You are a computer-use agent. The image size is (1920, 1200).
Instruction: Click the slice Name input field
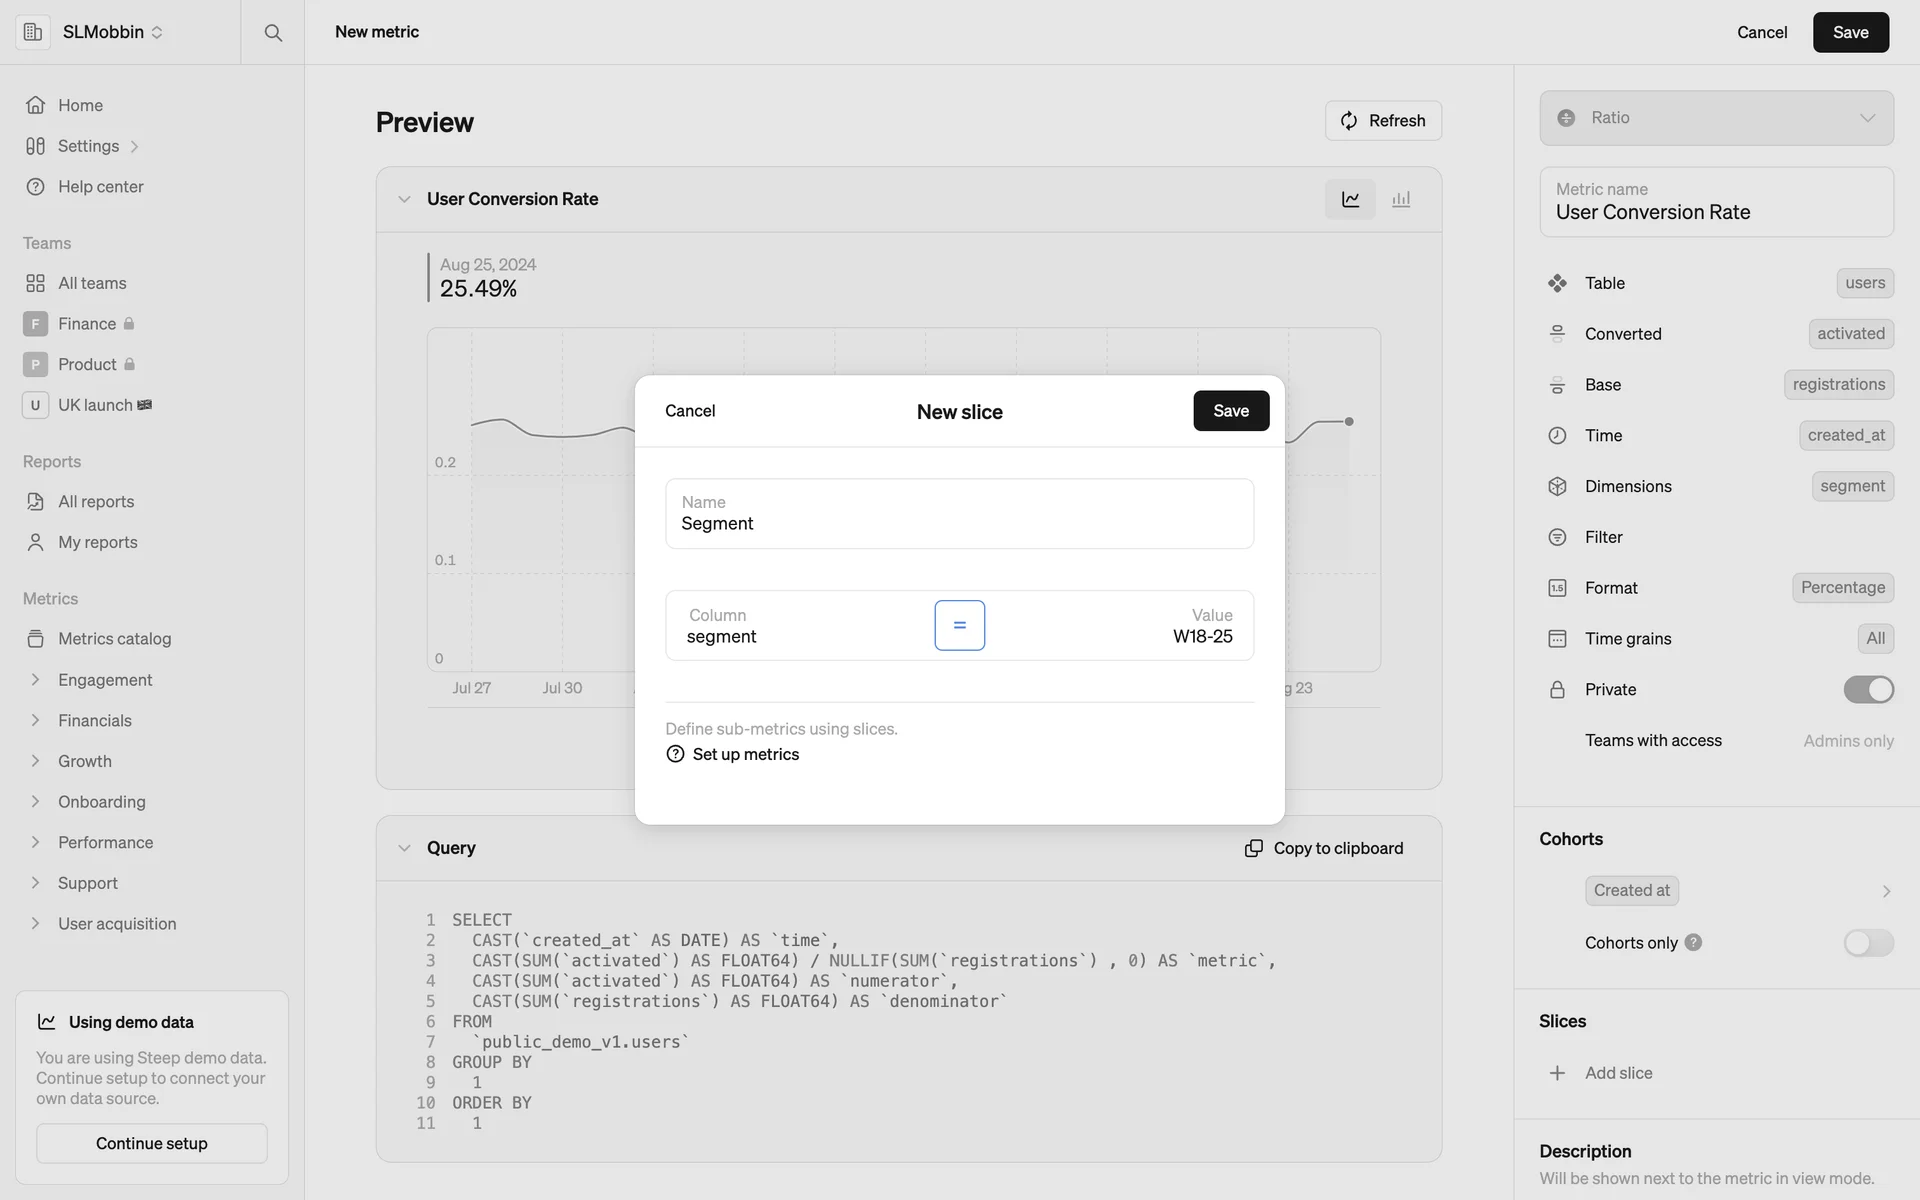(x=959, y=514)
